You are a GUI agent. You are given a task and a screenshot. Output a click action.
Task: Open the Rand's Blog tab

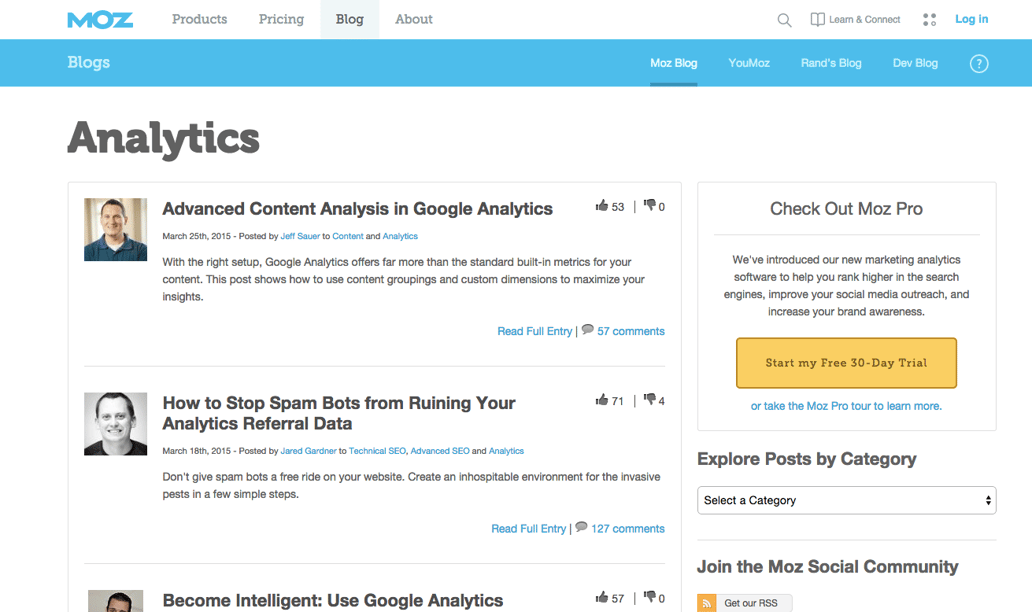click(x=831, y=63)
